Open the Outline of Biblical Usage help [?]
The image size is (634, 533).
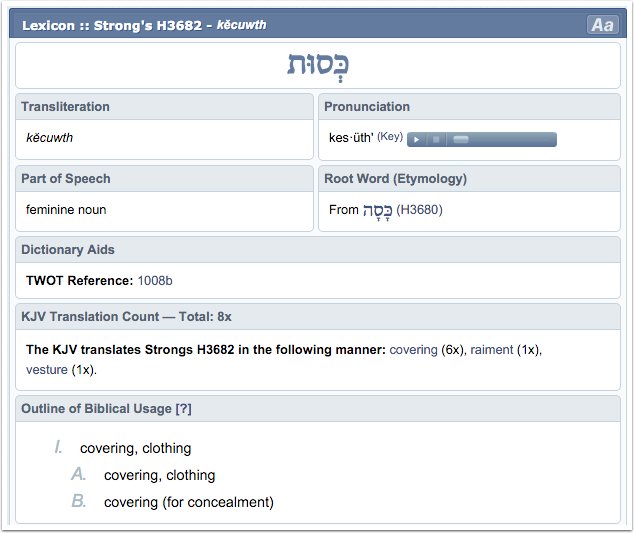coord(183,409)
